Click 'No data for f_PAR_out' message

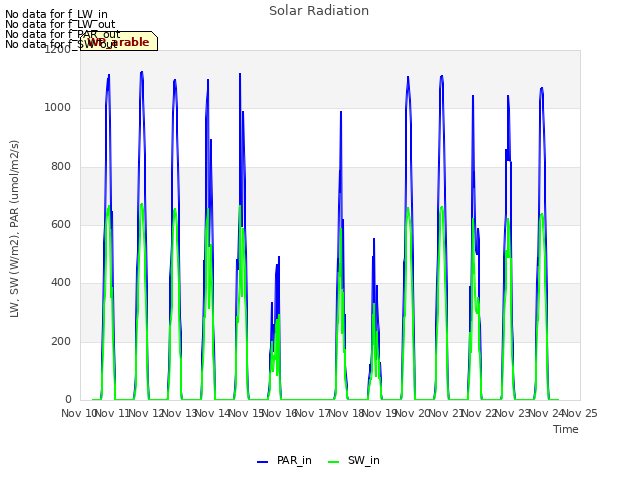coord(62,34)
